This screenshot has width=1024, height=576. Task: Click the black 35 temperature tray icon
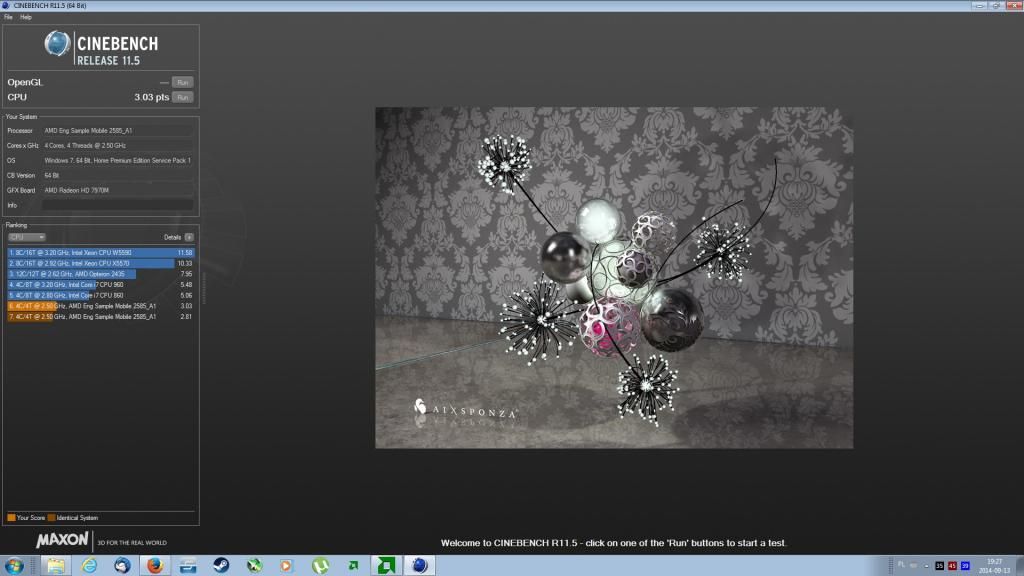pos(939,566)
